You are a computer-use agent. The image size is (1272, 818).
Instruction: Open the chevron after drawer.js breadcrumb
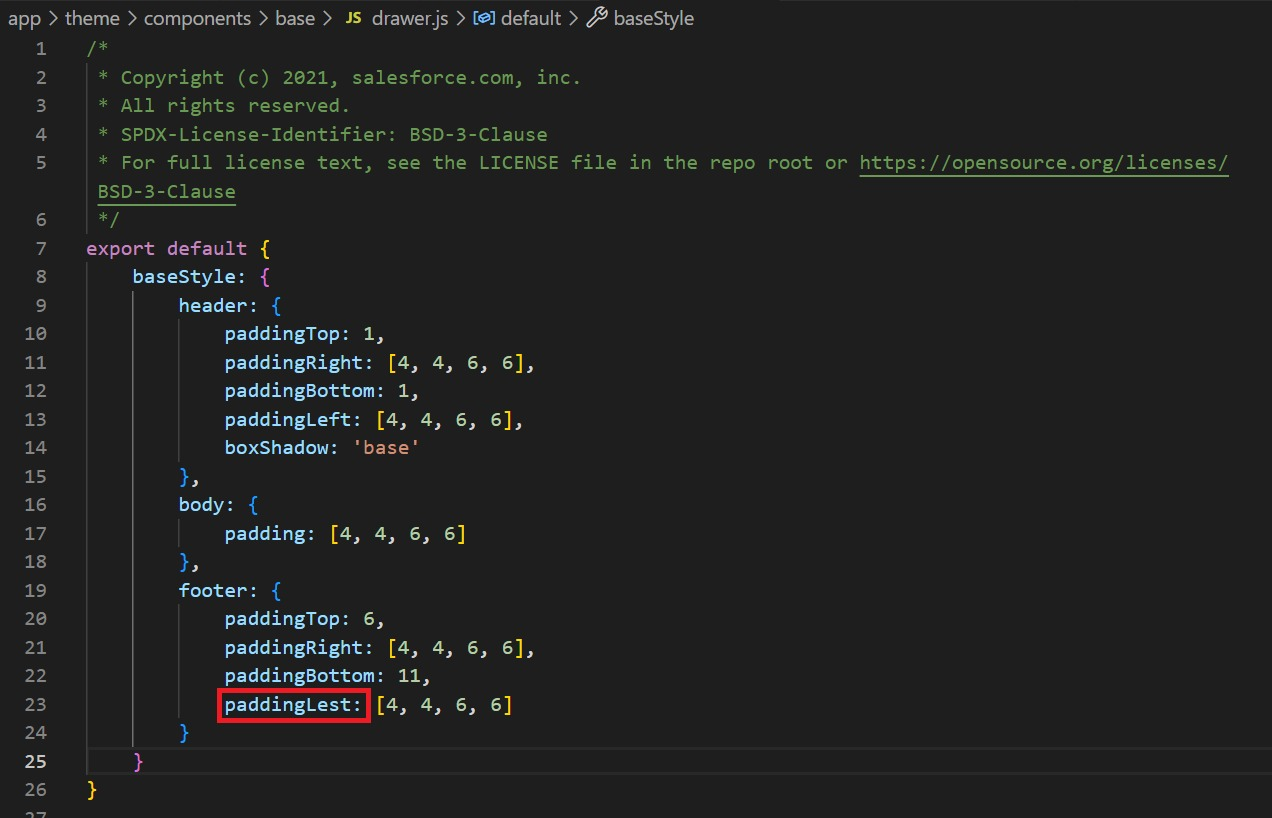458,18
